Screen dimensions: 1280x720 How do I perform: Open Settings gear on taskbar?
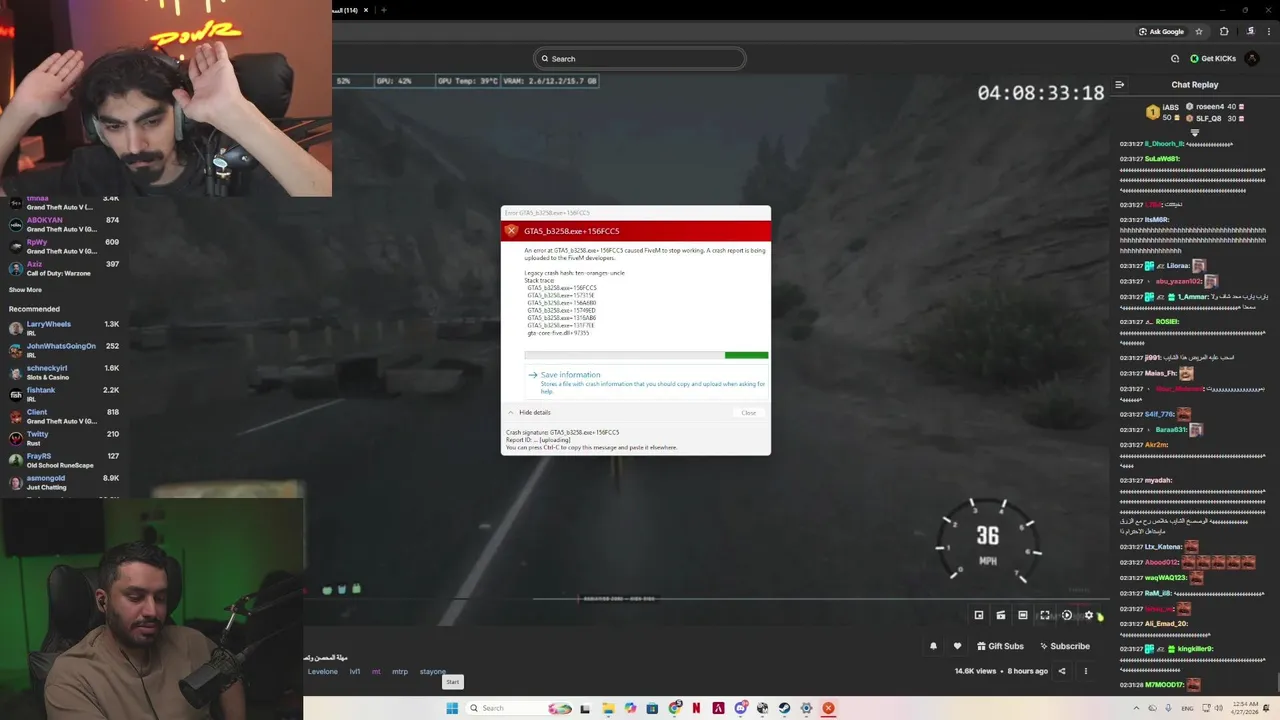(x=806, y=708)
